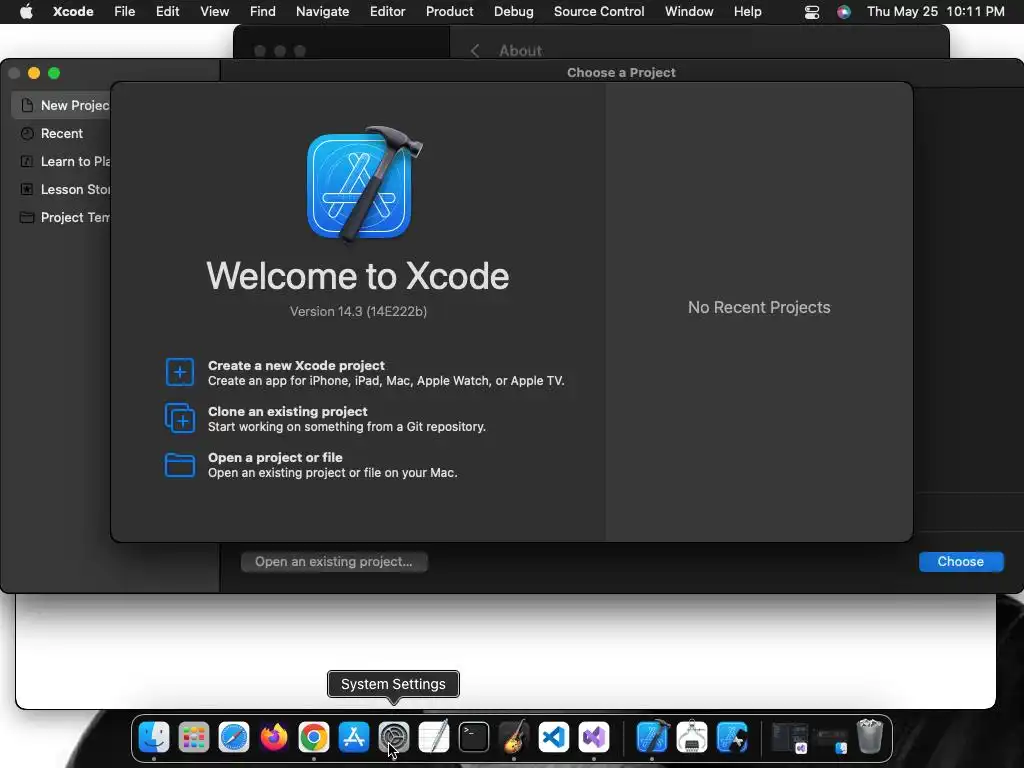Click the blue Choose button
Viewport: 1024px width, 768px height.
[961, 562]
